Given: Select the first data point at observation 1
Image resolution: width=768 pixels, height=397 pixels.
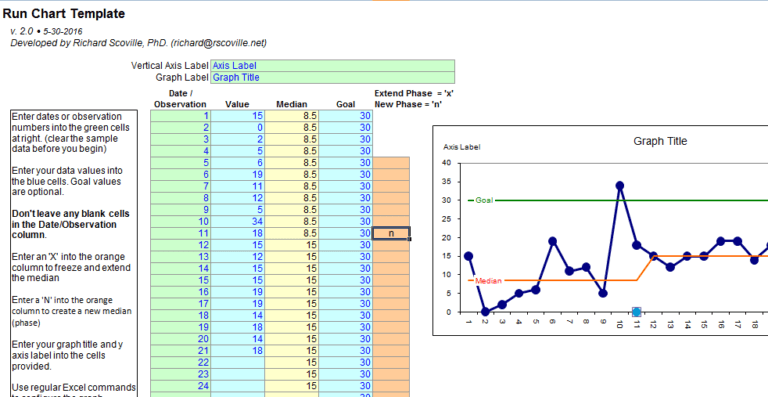Looking at the screenshot, I should pyautogui.click(x=468, y=256).
